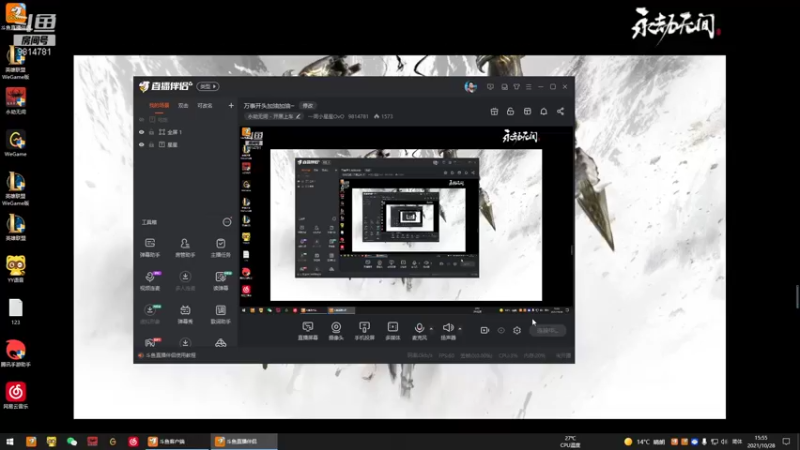Expand the microphone options arrow
The width and height of the screenshot is (800, 450).
(432, 329)
